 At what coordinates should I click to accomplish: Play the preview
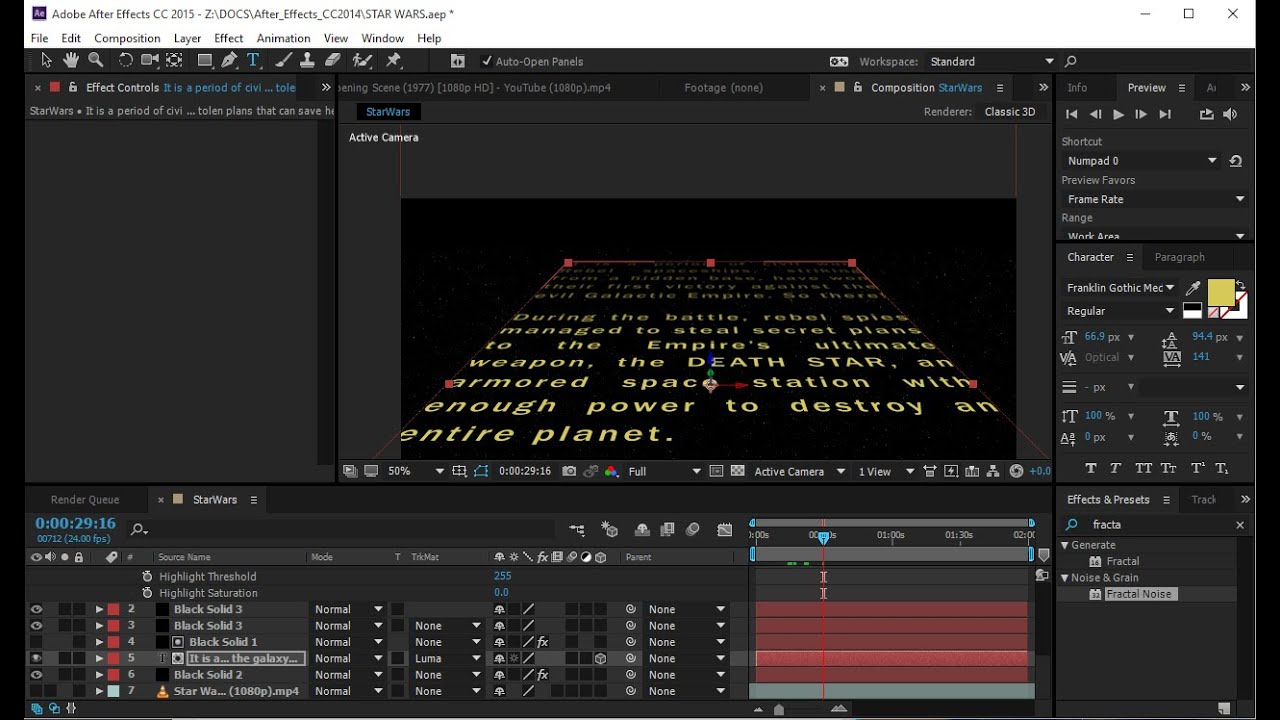(1118, 115)
